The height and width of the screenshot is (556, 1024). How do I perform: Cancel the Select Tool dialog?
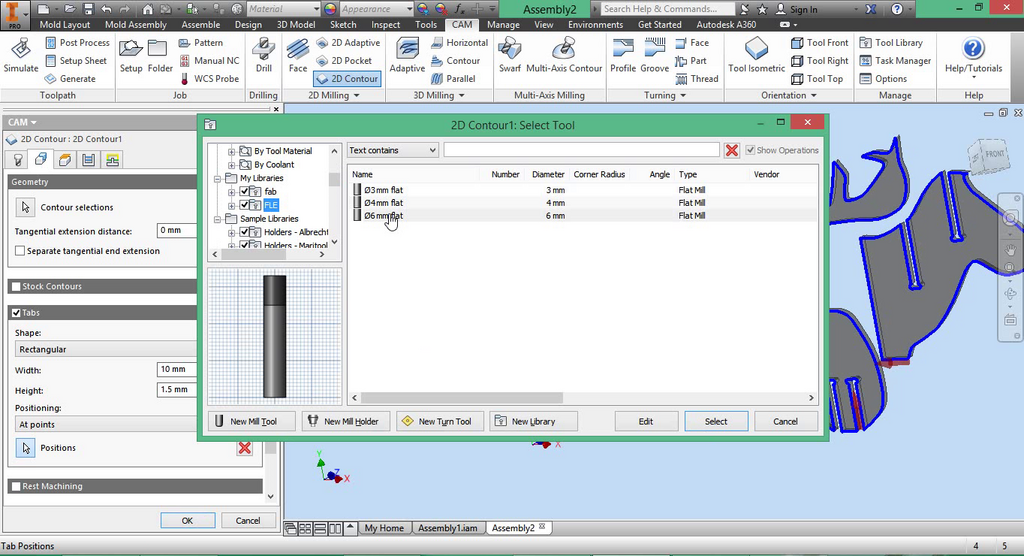785,421
